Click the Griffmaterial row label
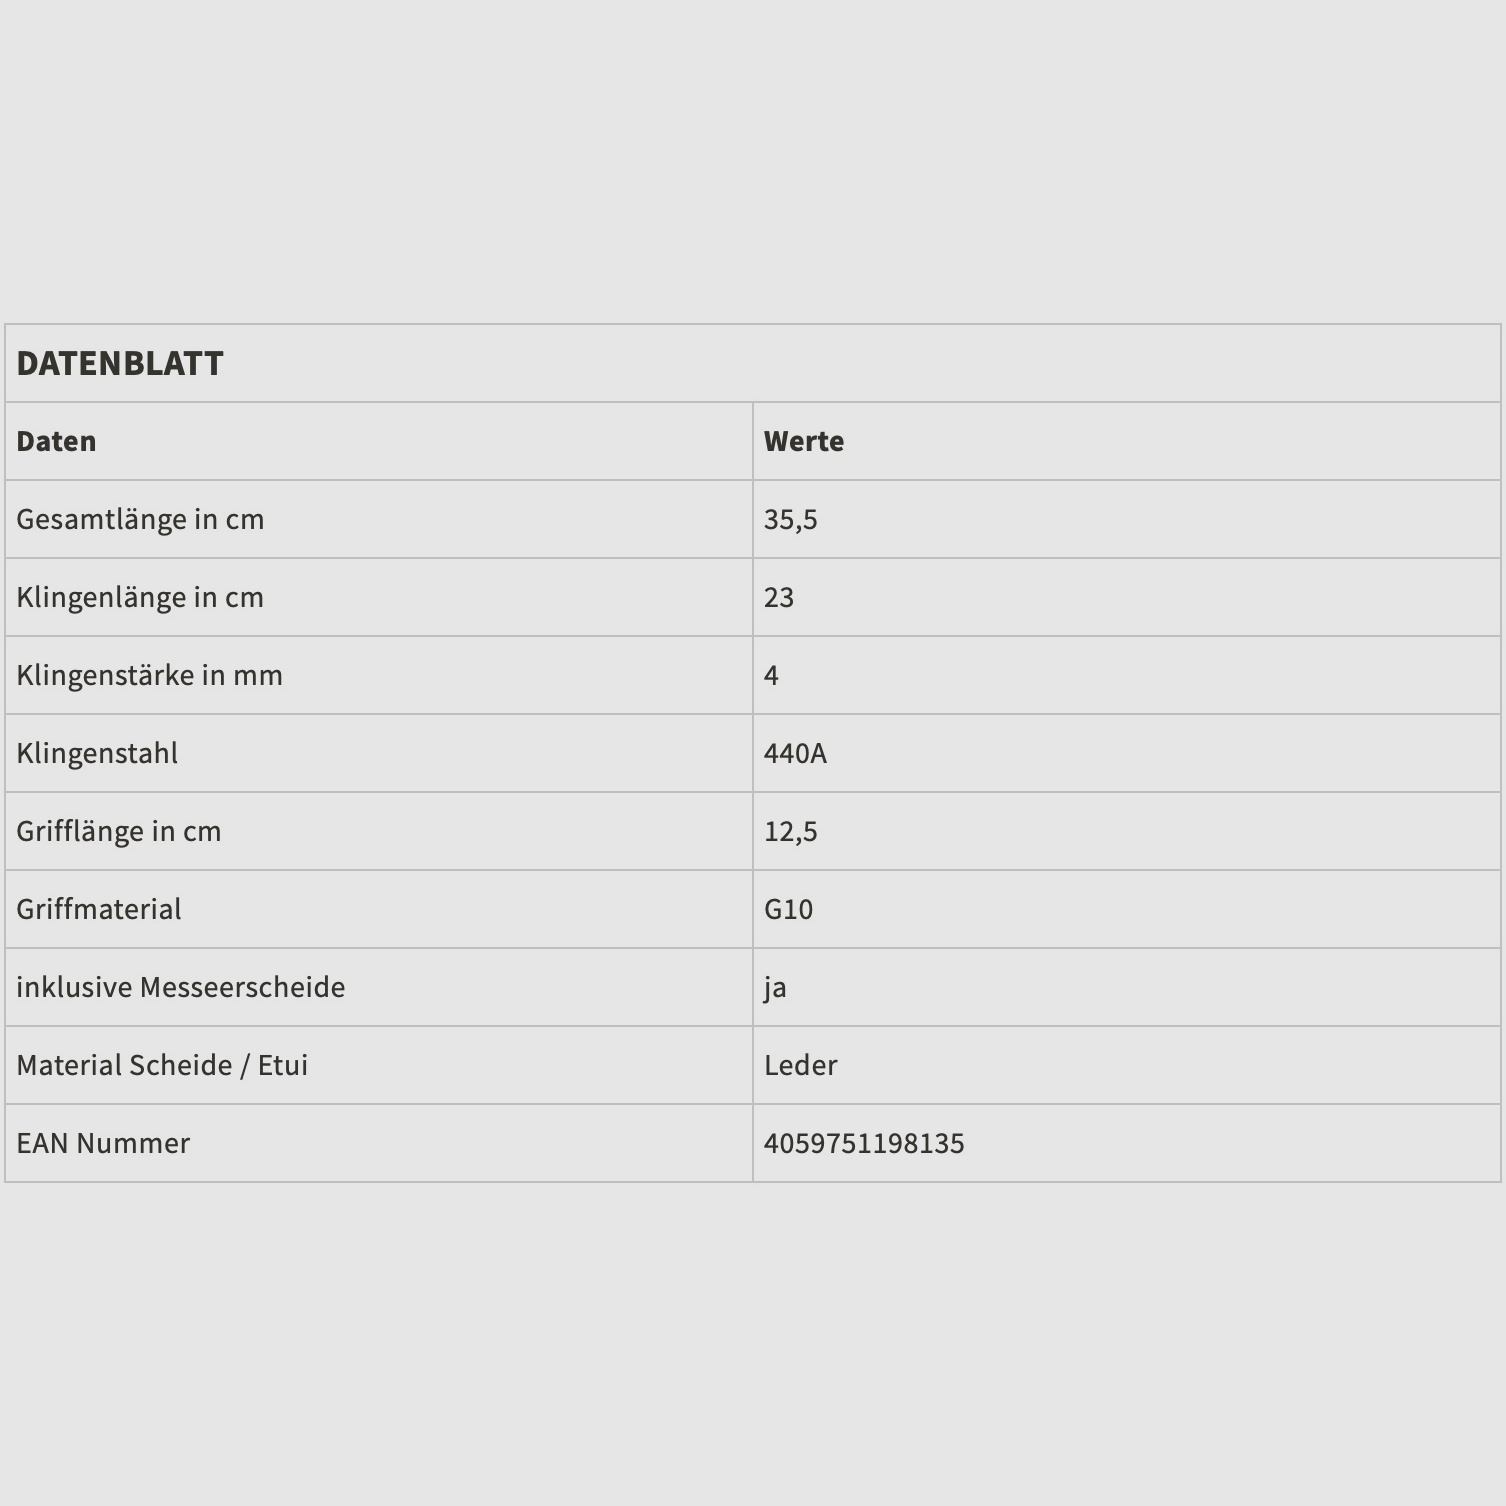The width and height of the screenshot is (1506, 1506). tap(99, 909)
